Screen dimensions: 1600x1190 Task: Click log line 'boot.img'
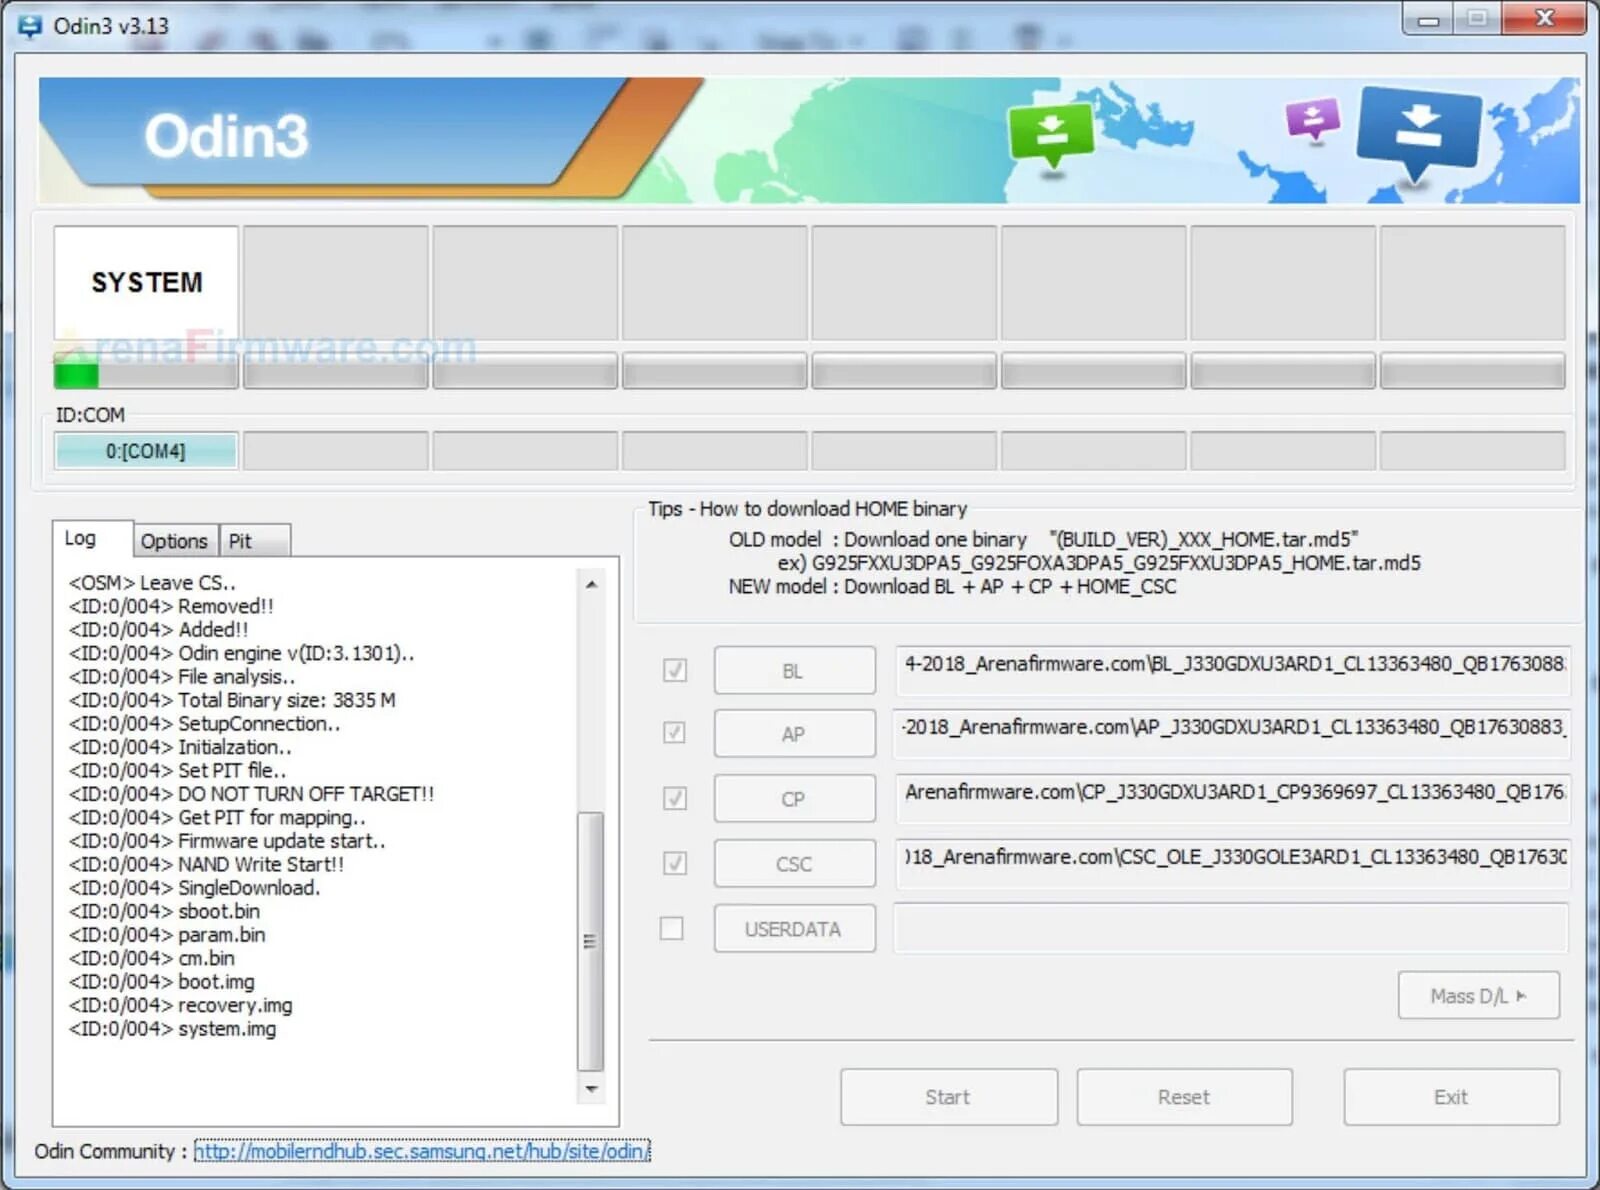(161, 982)
